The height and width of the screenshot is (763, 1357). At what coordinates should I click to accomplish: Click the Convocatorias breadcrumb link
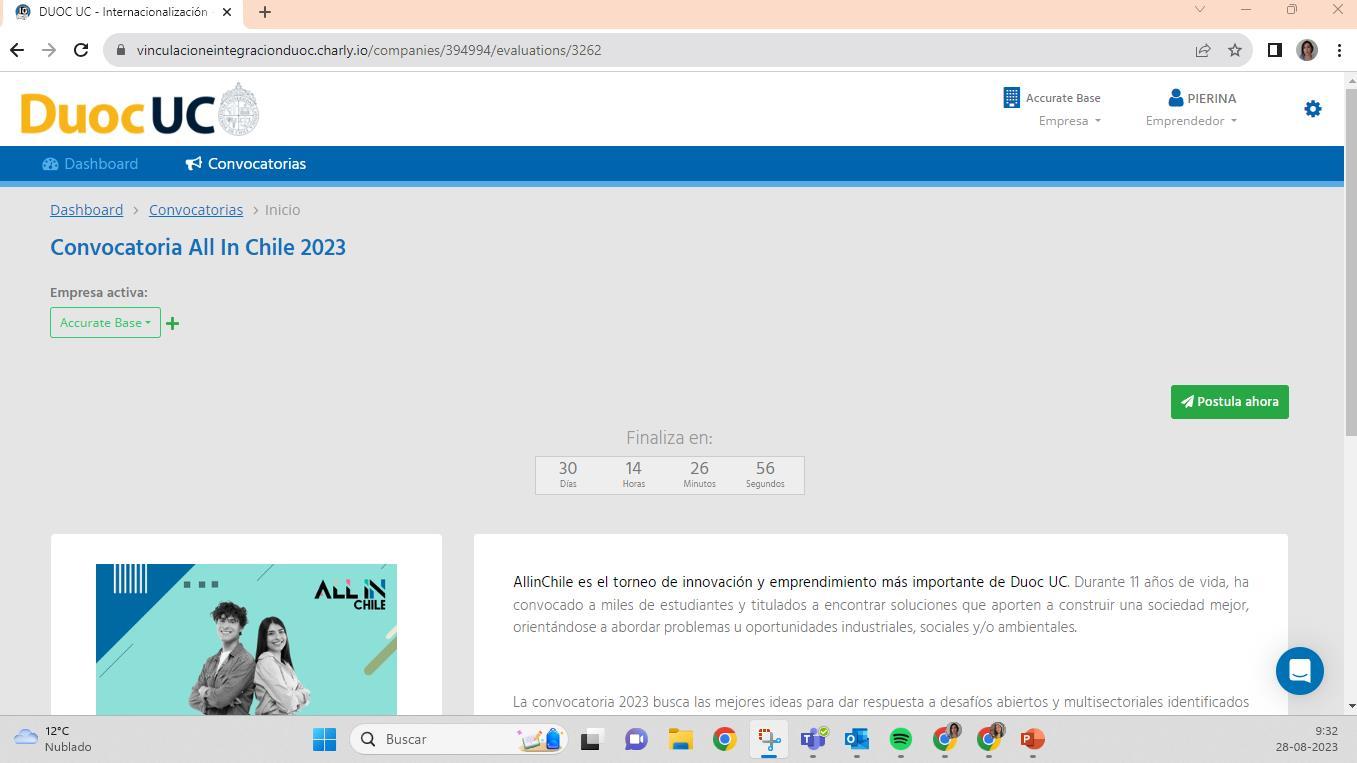coord(196,210)
